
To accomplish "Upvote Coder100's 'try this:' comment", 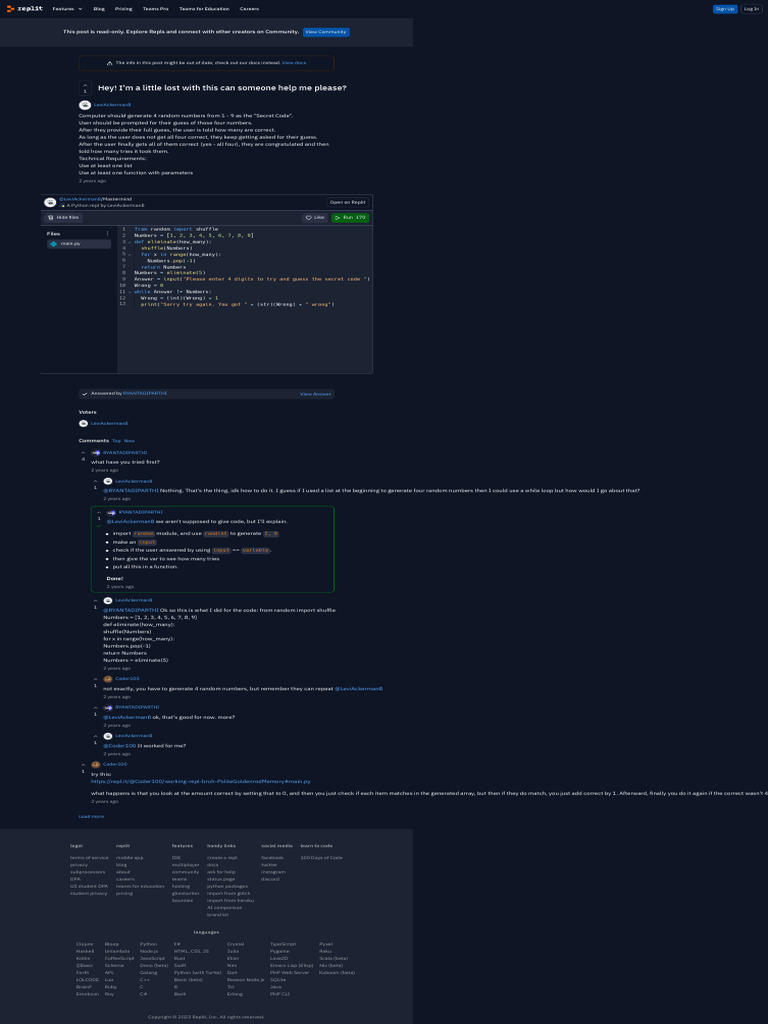I will (83, 764).
